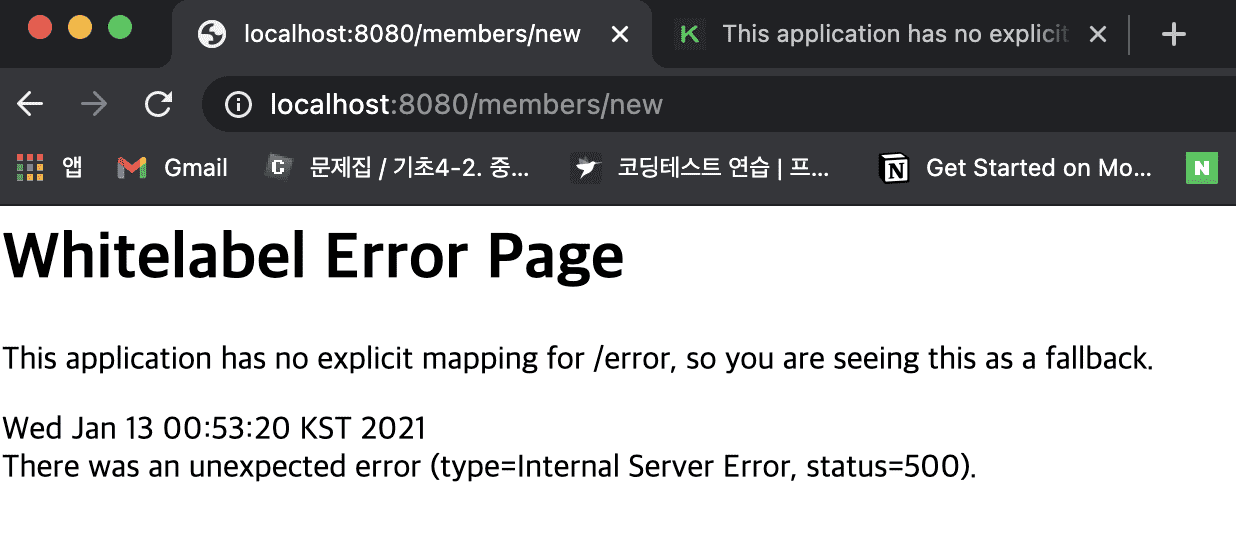
Task: Click the yellow minimize window button
Action: (80, 27)
